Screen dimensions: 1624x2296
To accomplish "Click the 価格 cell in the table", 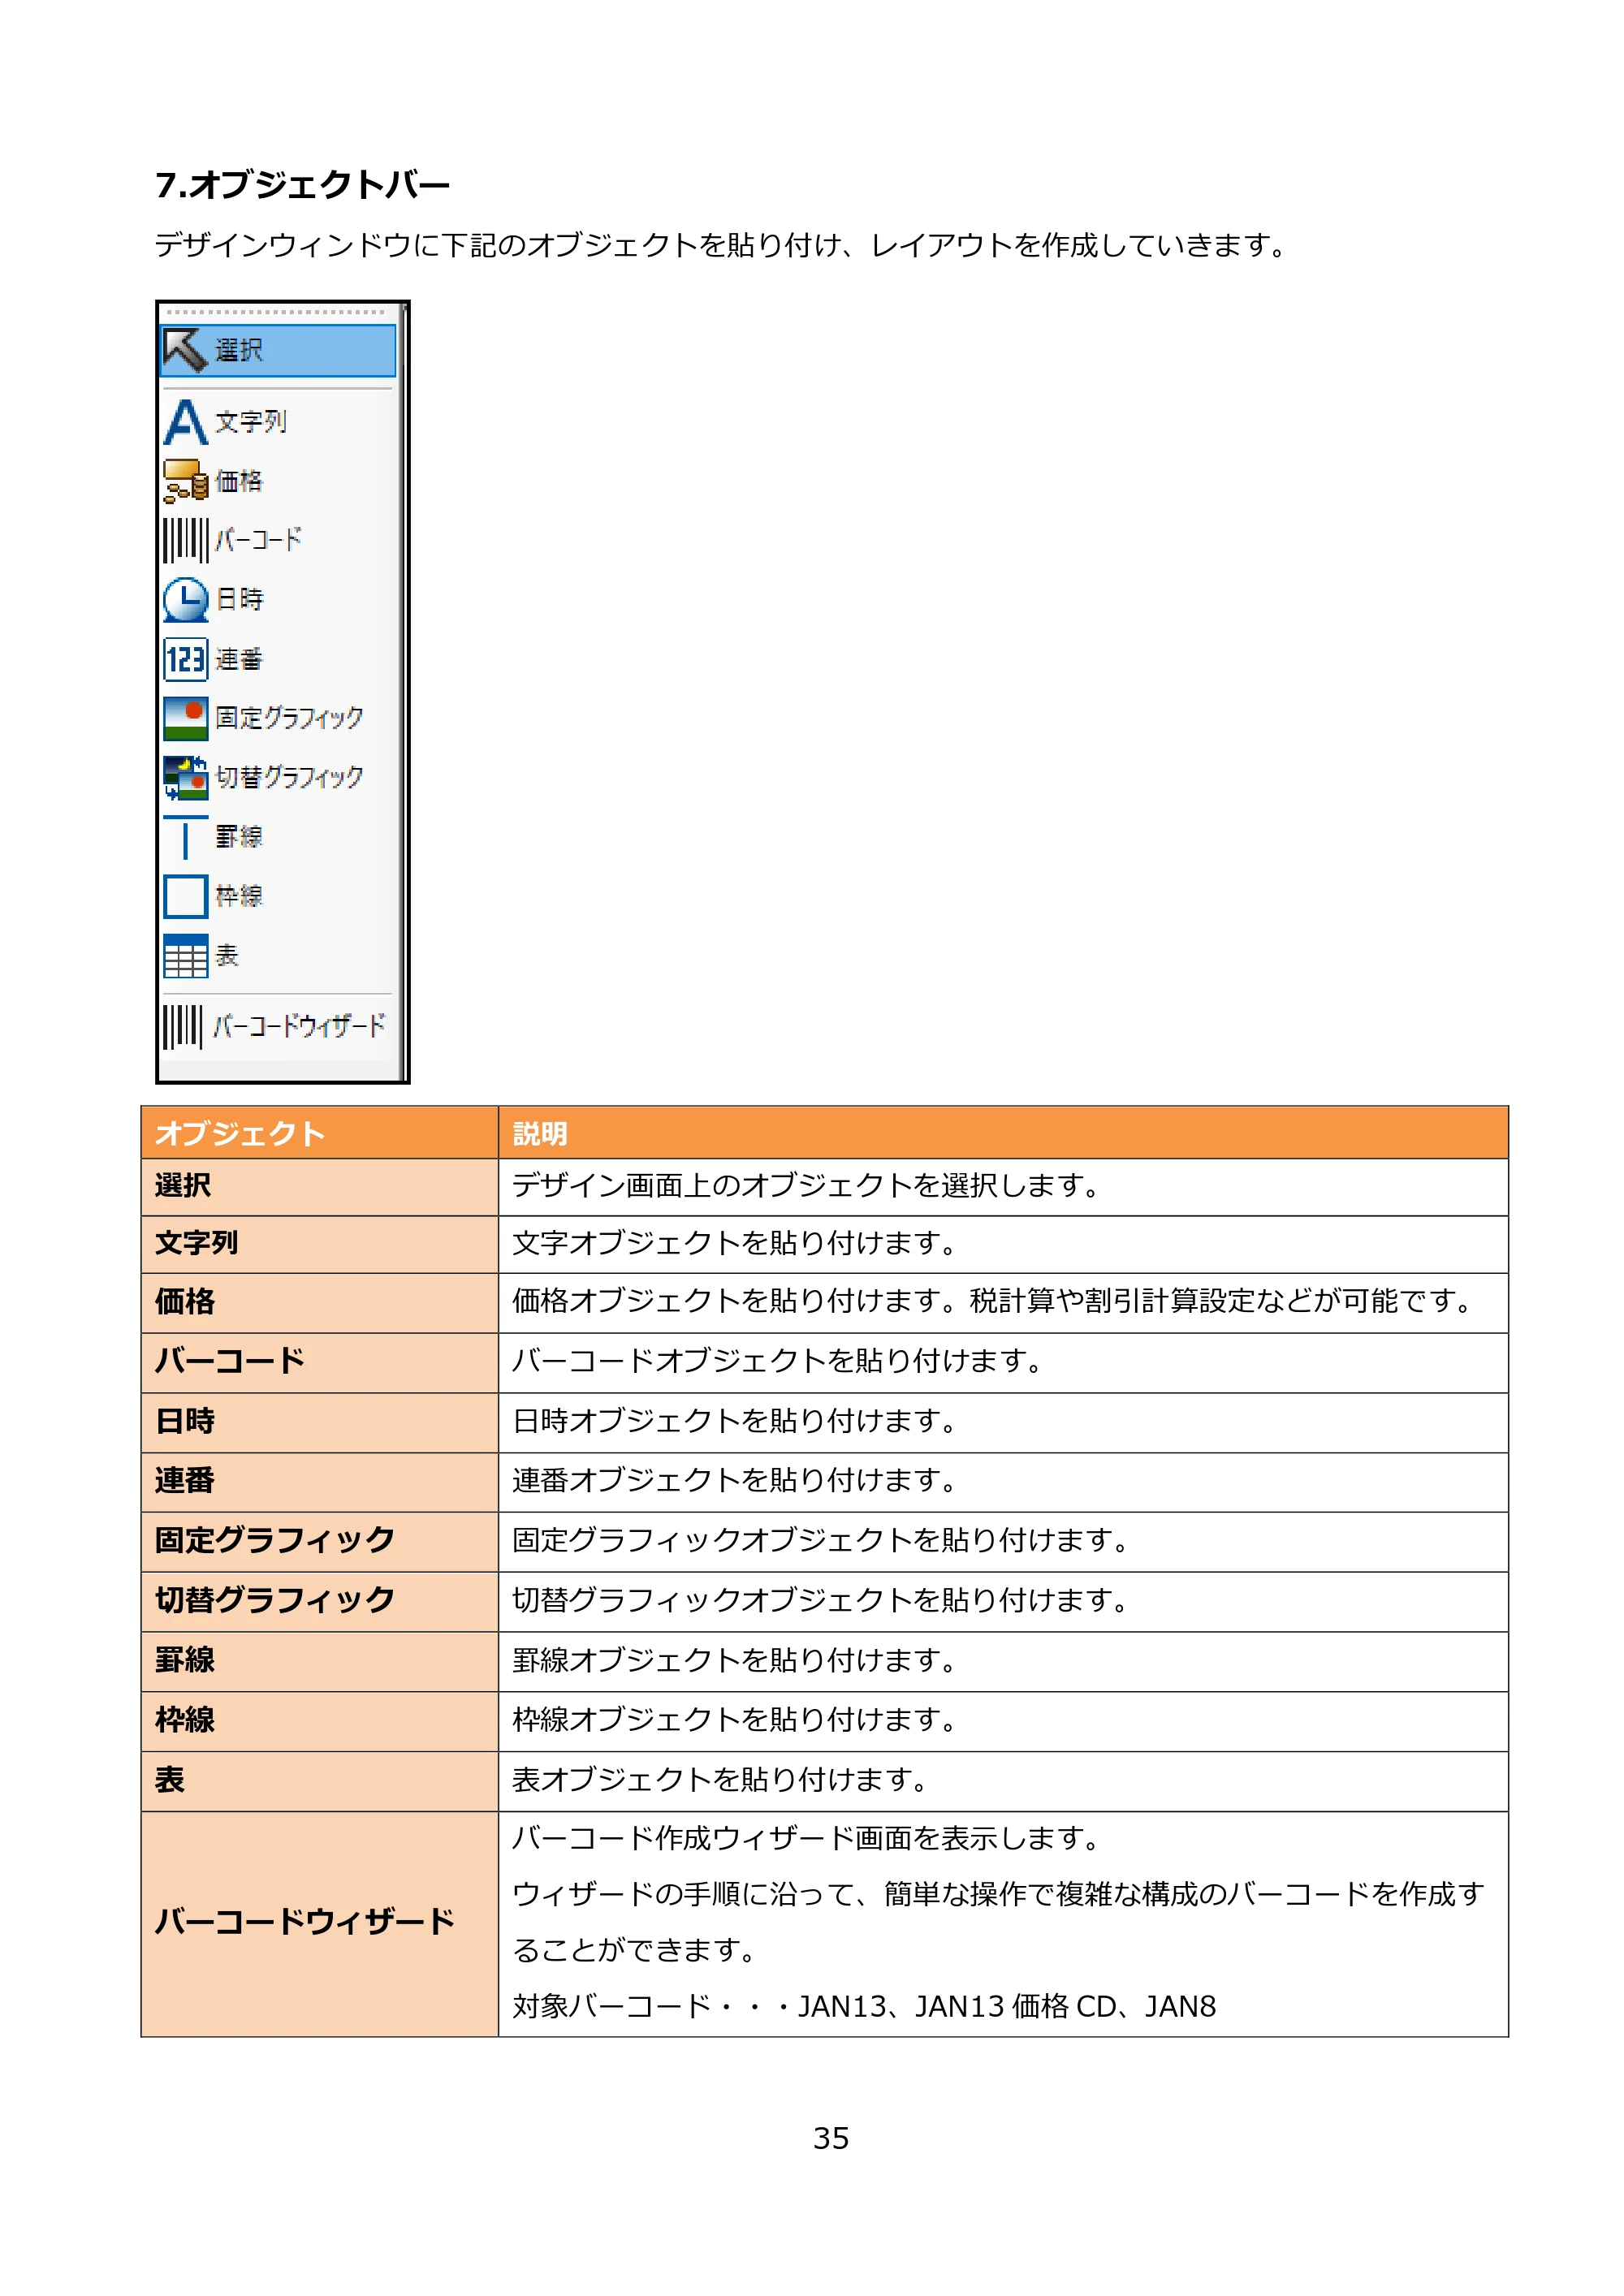I will point(320,1303).
